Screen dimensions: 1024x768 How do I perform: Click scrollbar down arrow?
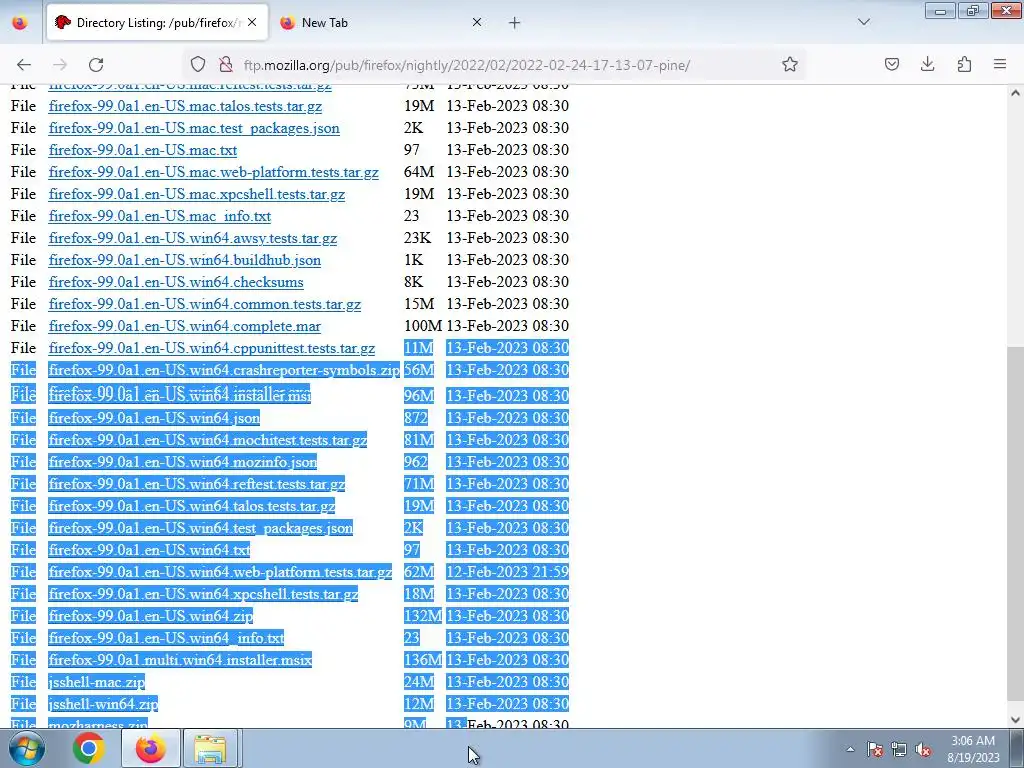click(x=1016, y=720)
